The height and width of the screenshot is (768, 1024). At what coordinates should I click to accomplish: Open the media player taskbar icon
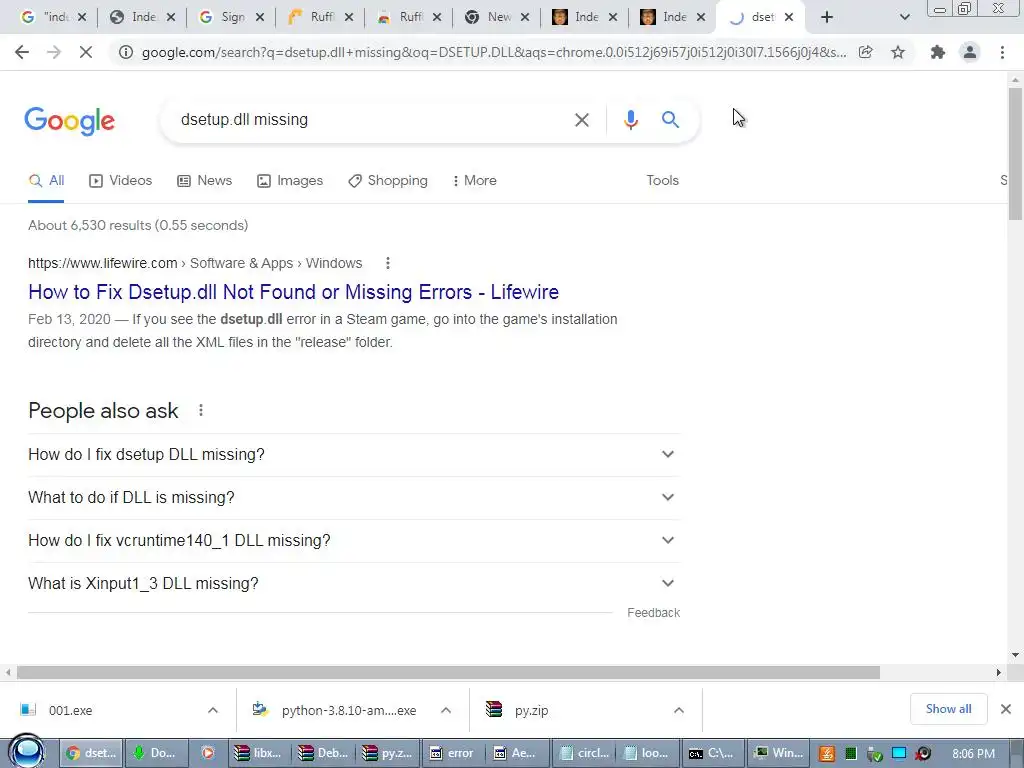[207, 754]
